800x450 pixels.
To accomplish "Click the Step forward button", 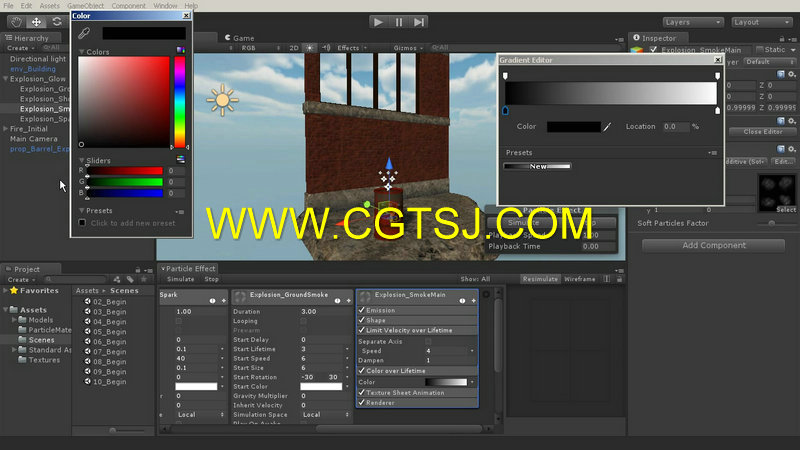I will 419,22.
